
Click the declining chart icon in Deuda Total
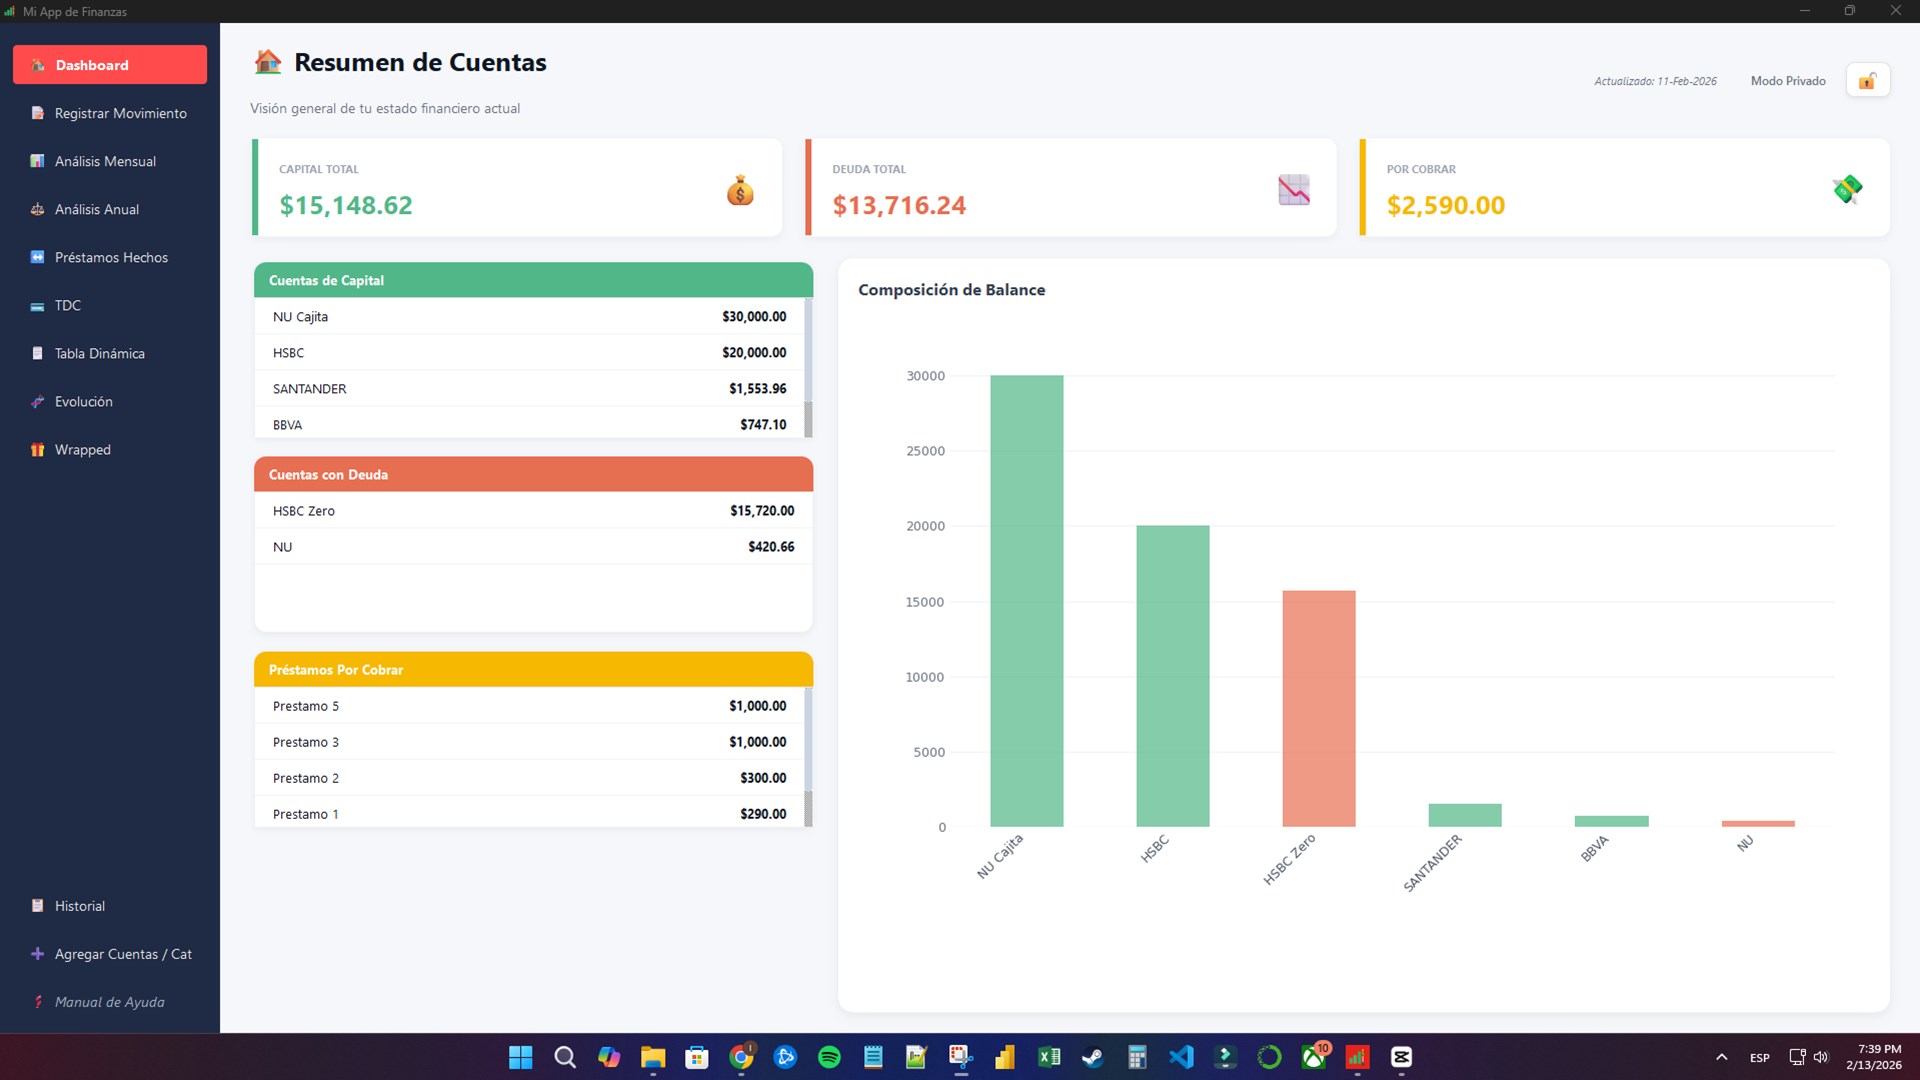click(1293, 190)
